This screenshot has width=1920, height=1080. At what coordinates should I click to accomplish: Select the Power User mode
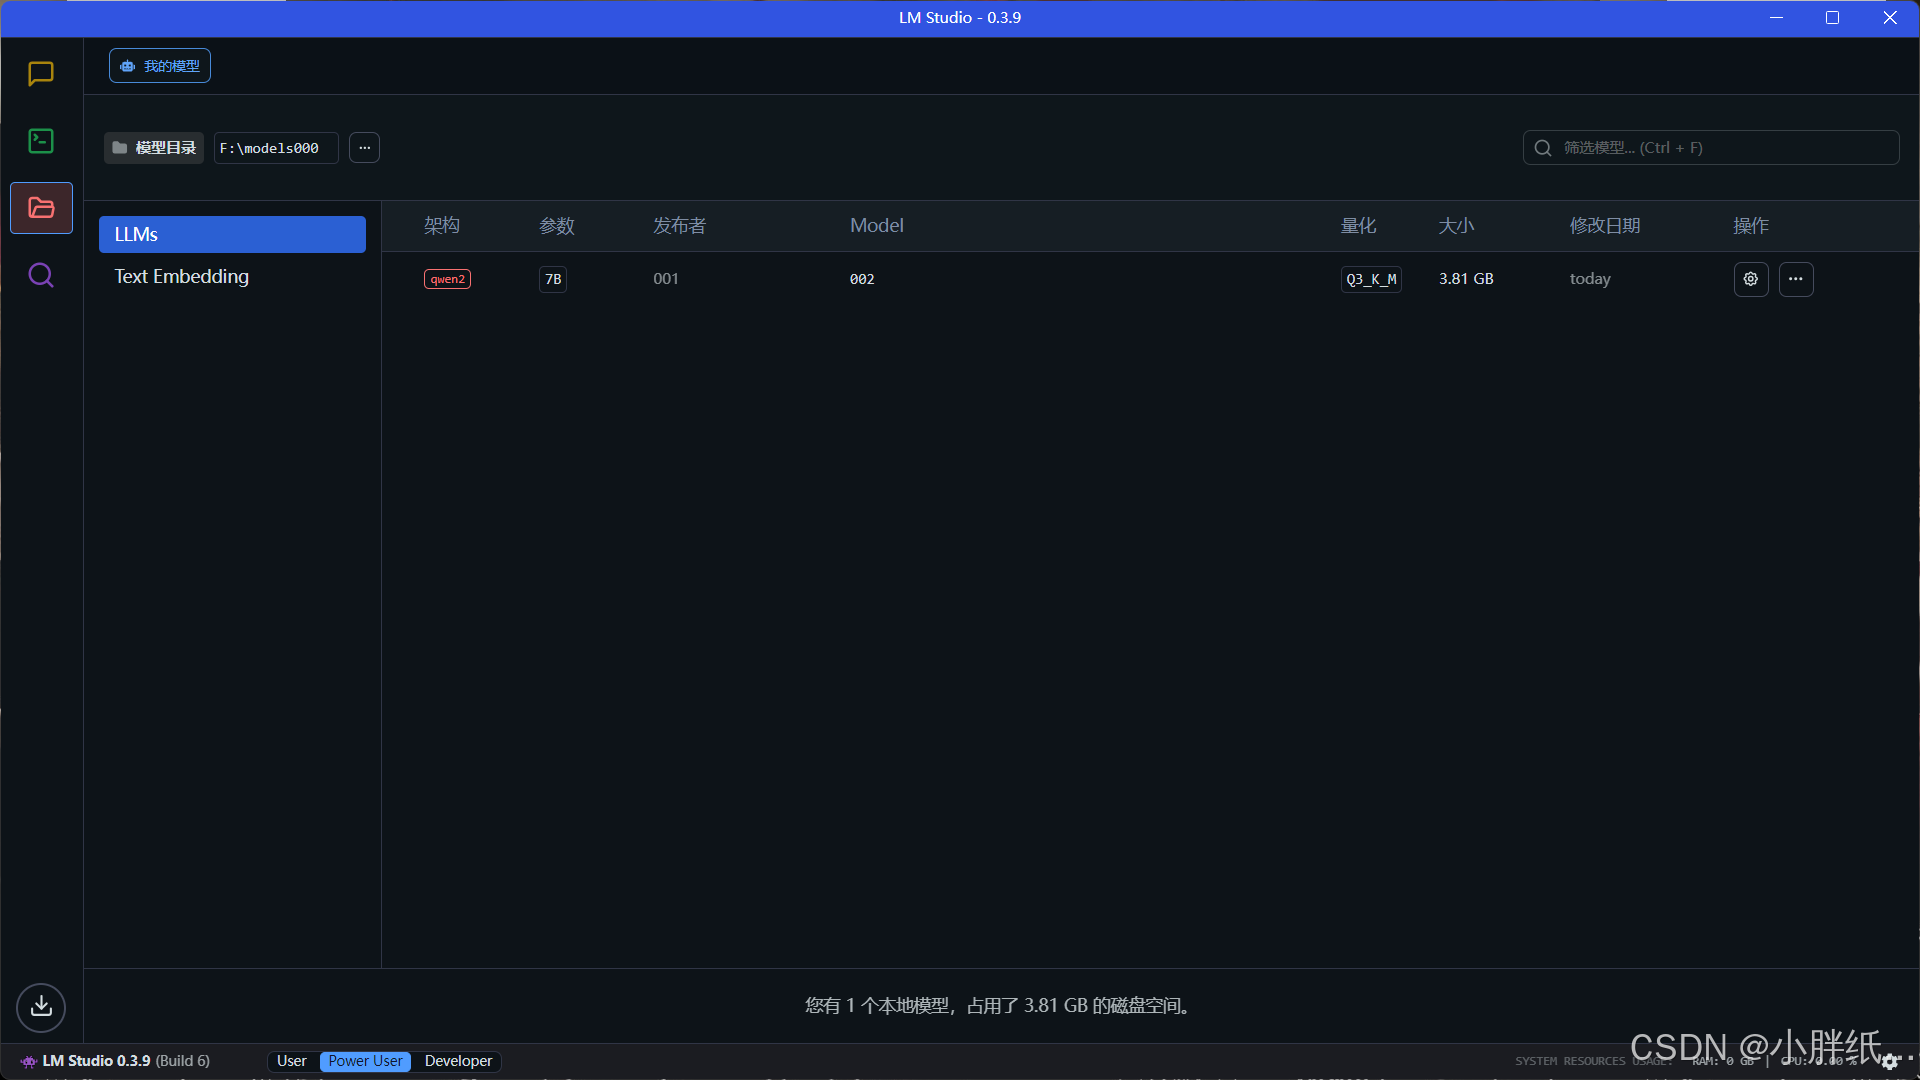[365, 1061]
